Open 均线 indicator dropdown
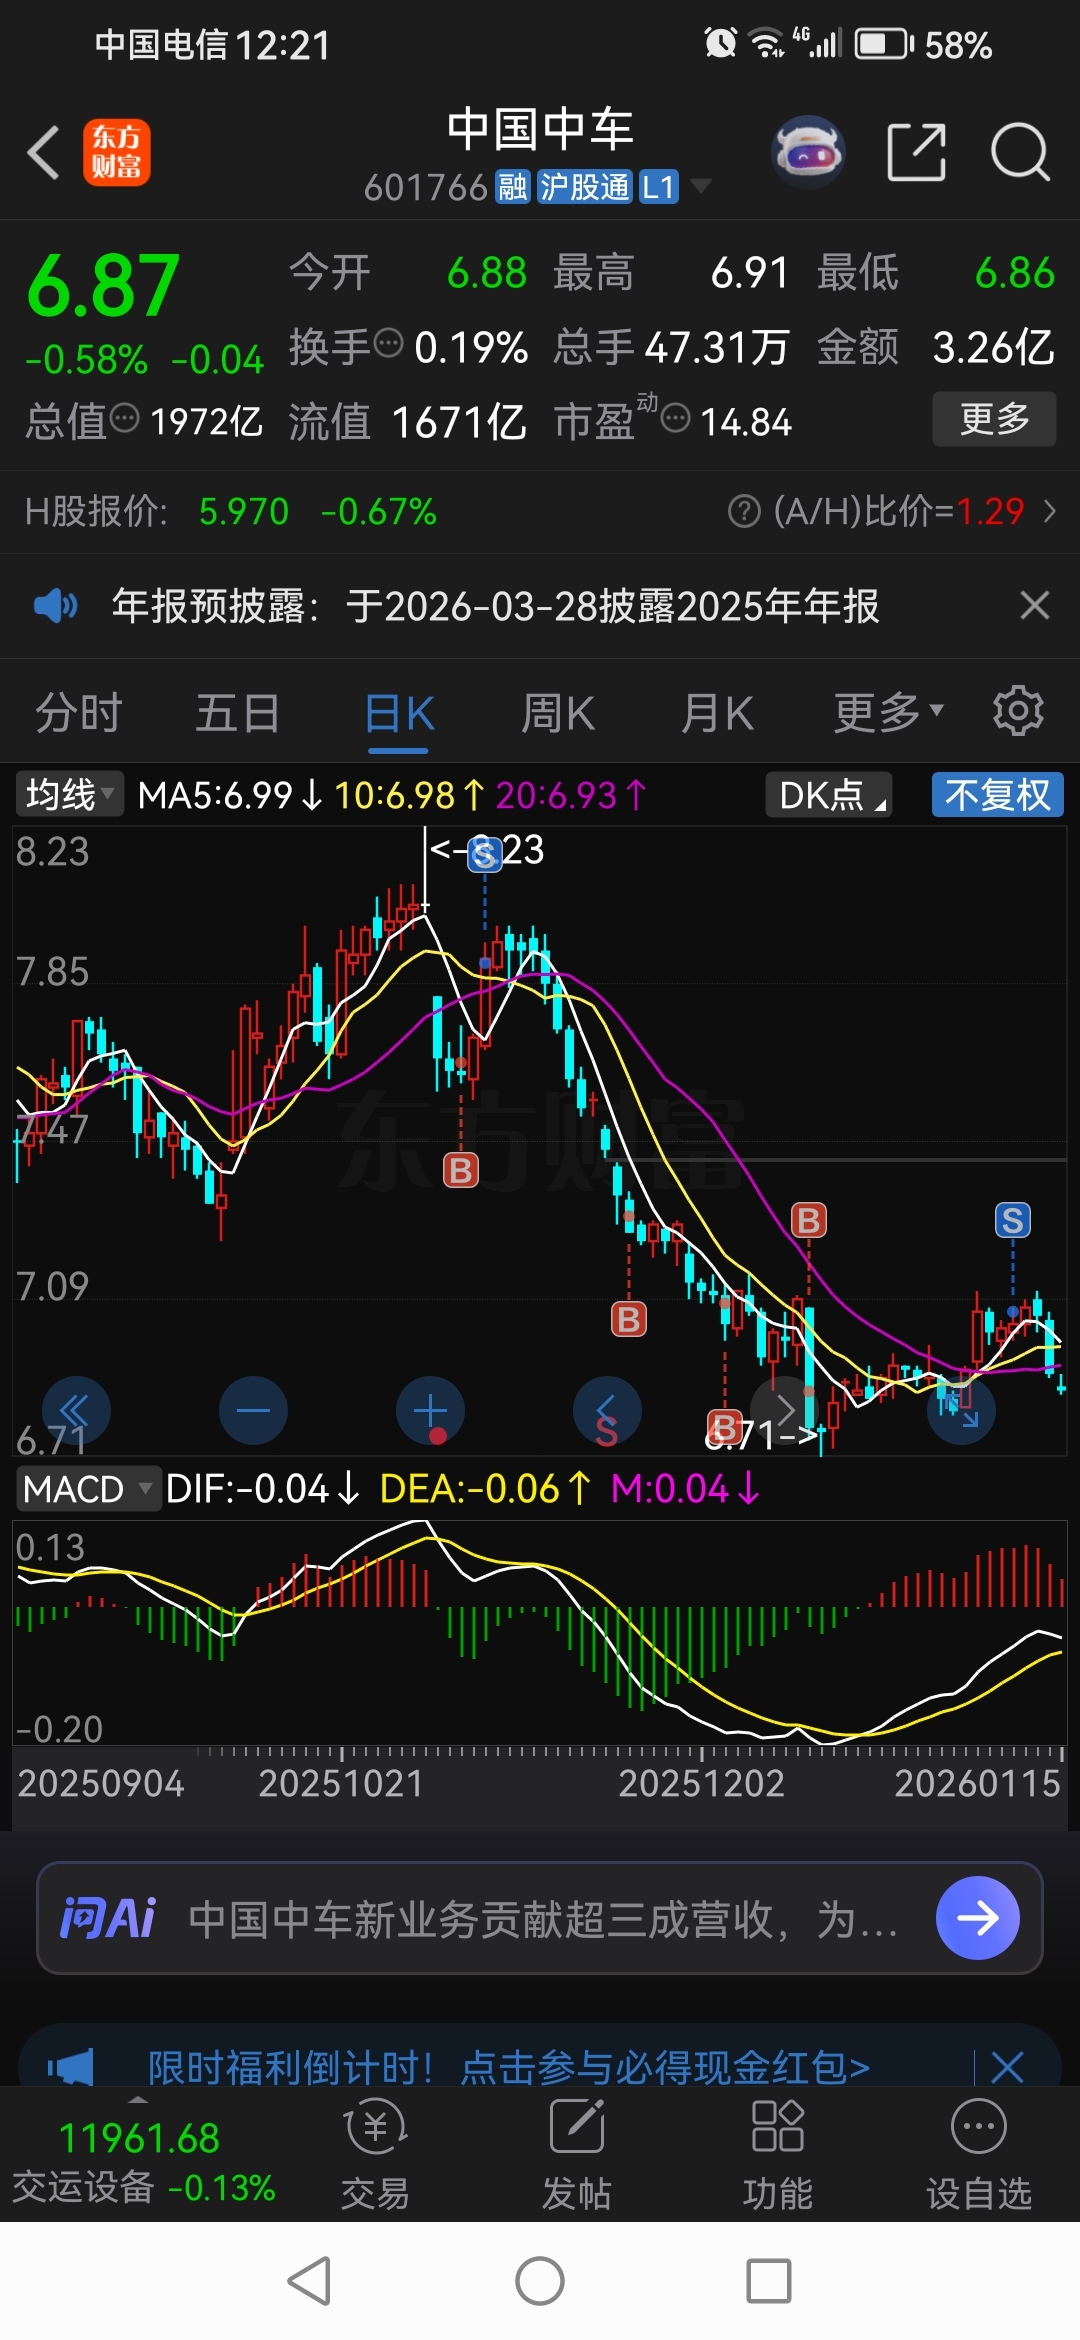The width and height of the screenshot is (1080, 2340). coord(69,795)
